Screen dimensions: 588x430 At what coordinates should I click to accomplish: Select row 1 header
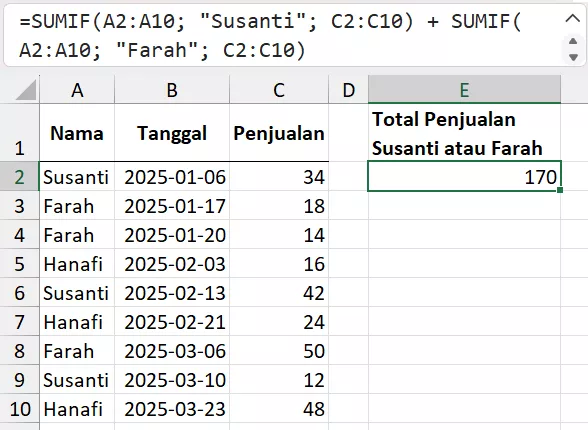[20, 133]
